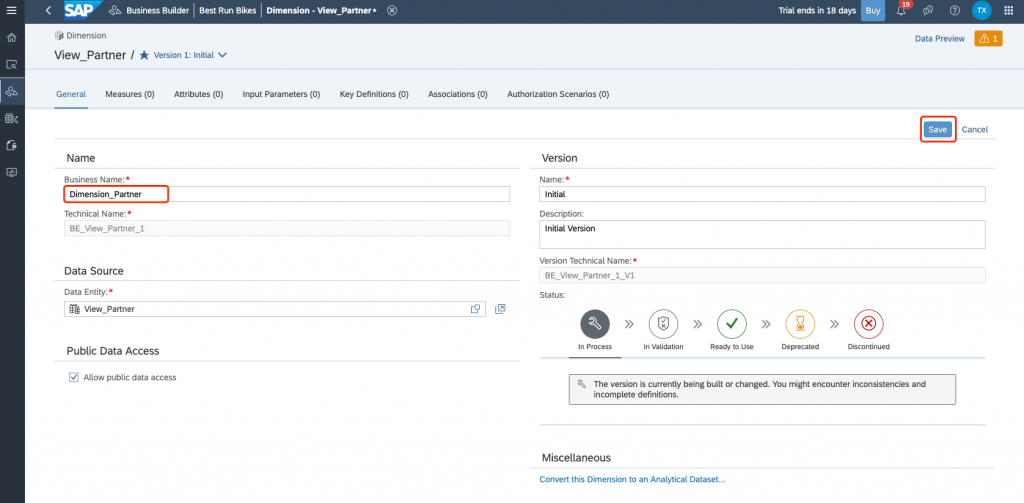Click the Version Name input field
Screen dimensions: 1024x503
(x=762, y=194)
